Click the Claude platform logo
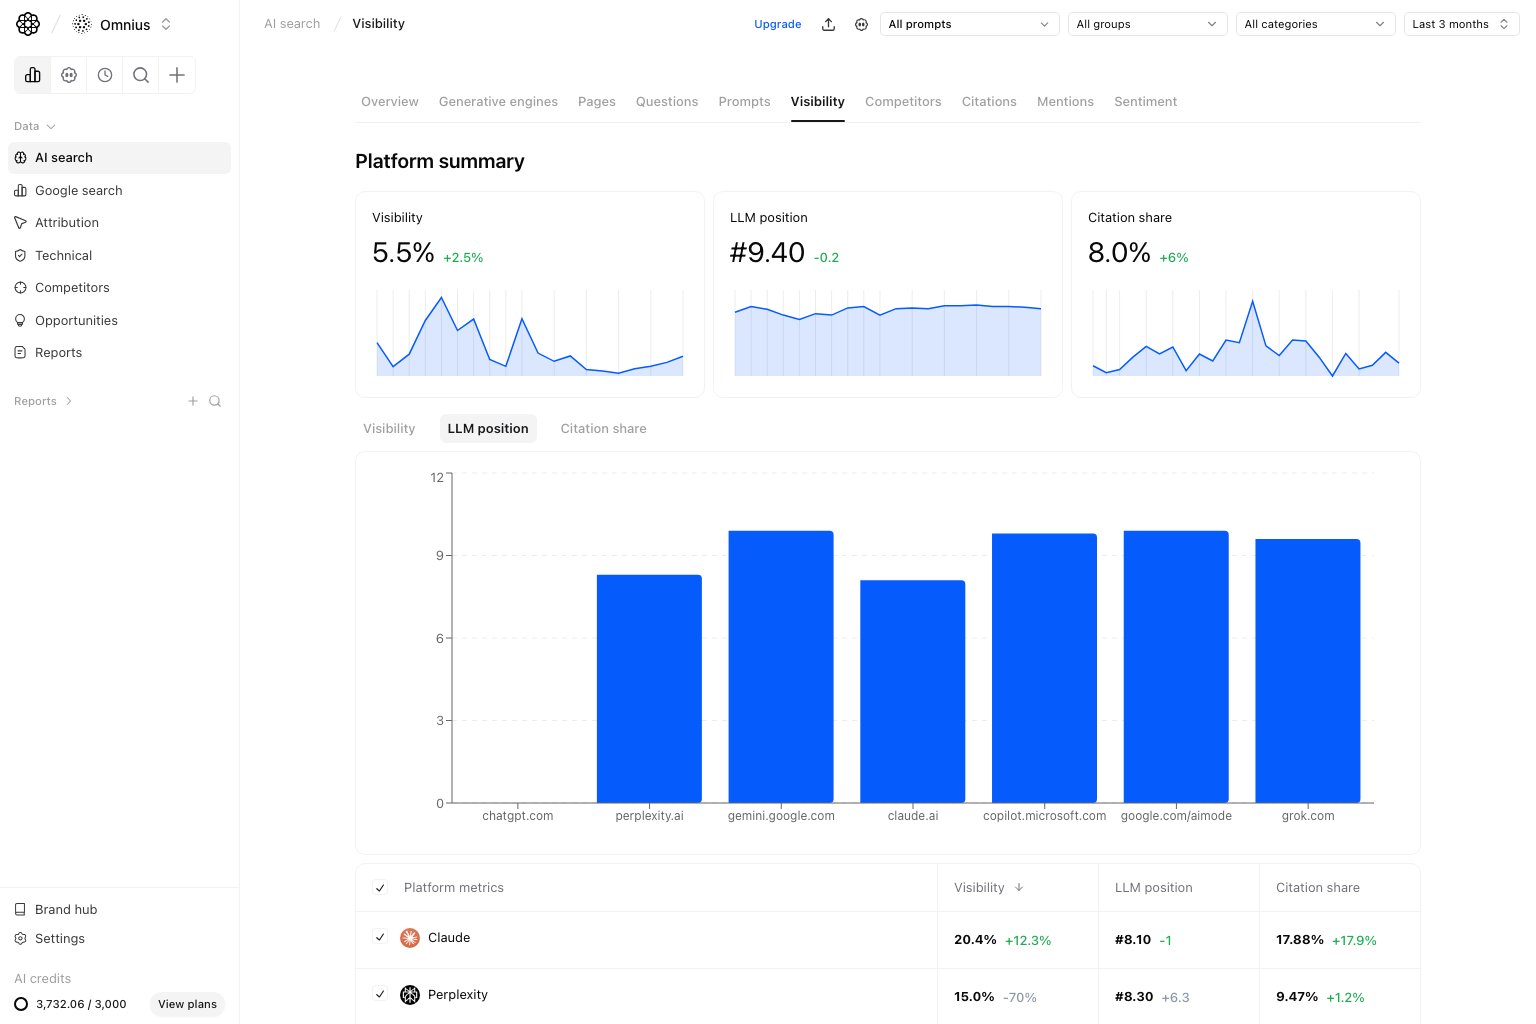The width and height of the screenshot is (1536, 1024). click(x=410, y=938)
